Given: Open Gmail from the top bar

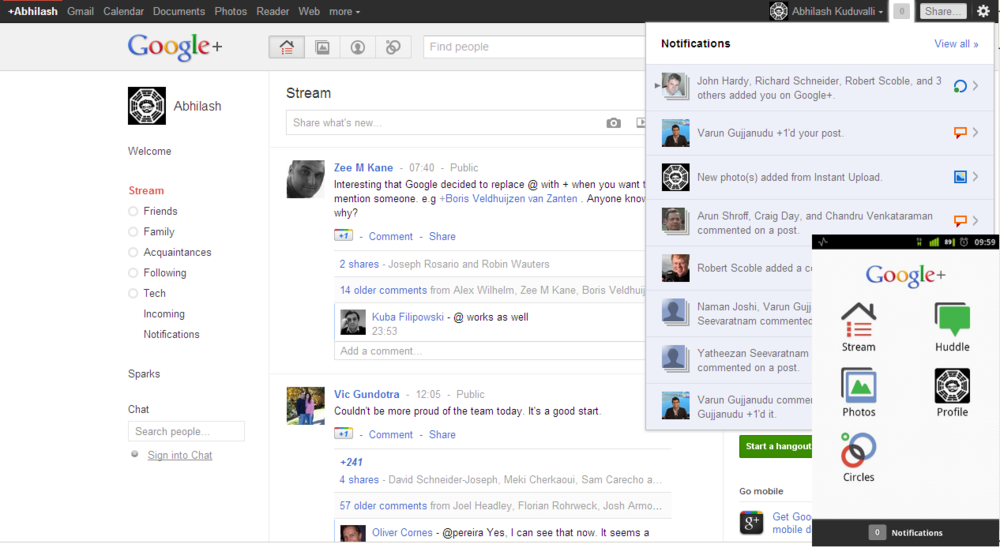Looking at the screenshot, I should [80, 12].
